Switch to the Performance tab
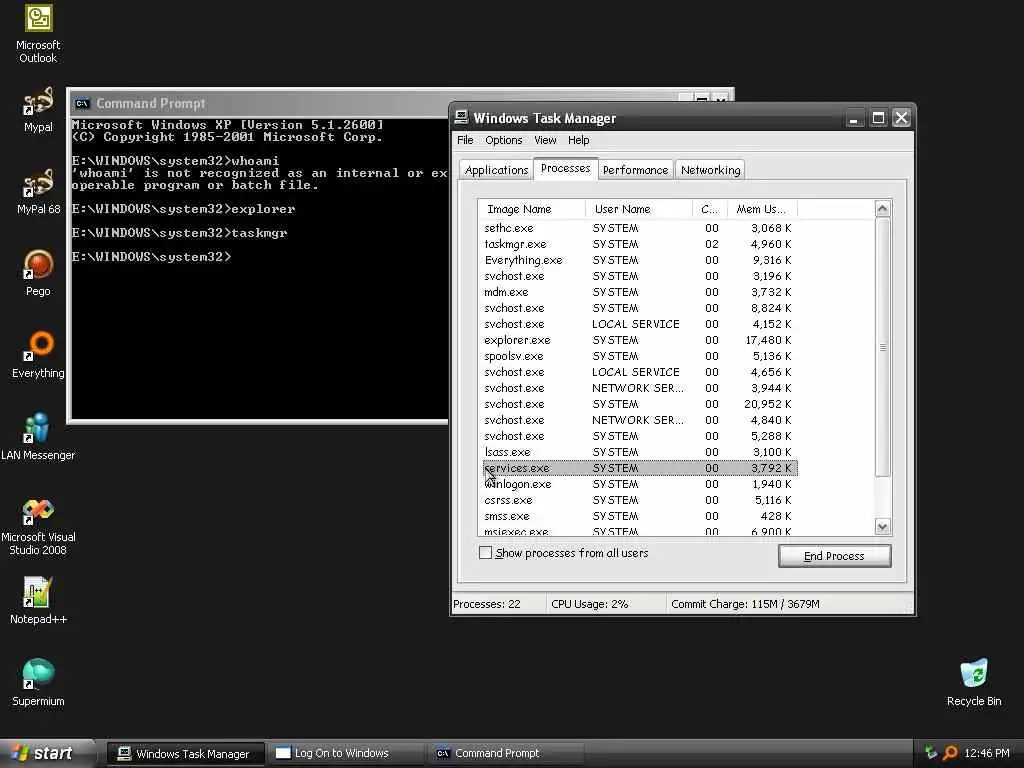Viewport: 1024px width, 768px height. pyautogui.click(x=635, y=170)
